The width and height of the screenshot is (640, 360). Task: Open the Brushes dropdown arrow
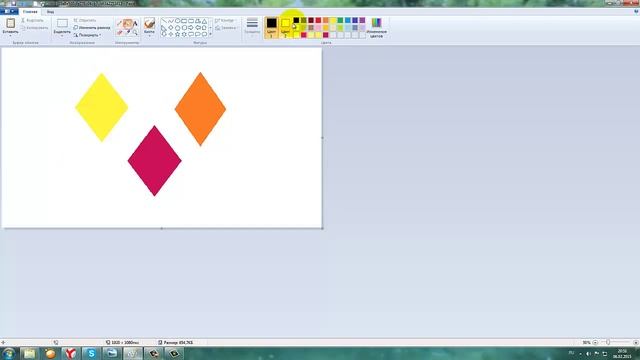pyautogui.click(x=149, y=36)
